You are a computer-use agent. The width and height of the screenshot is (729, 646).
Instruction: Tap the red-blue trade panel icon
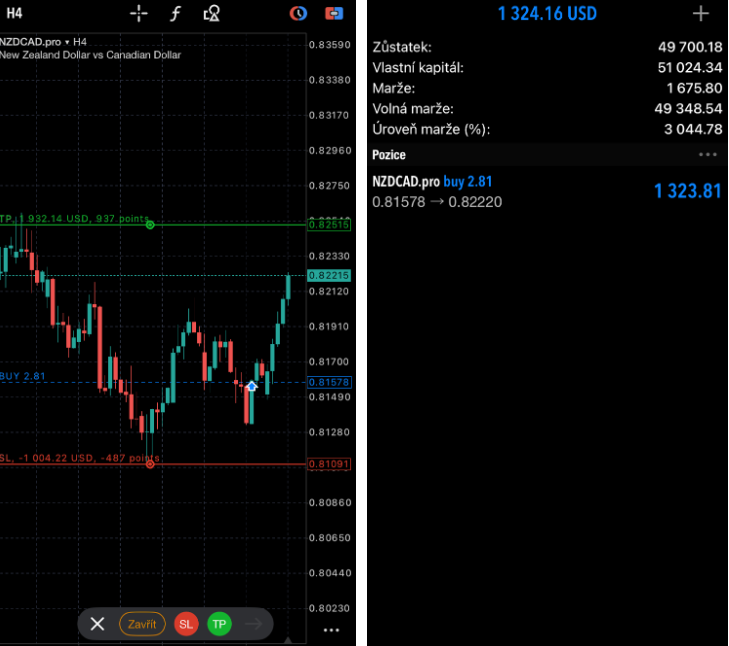pos(335,14)
